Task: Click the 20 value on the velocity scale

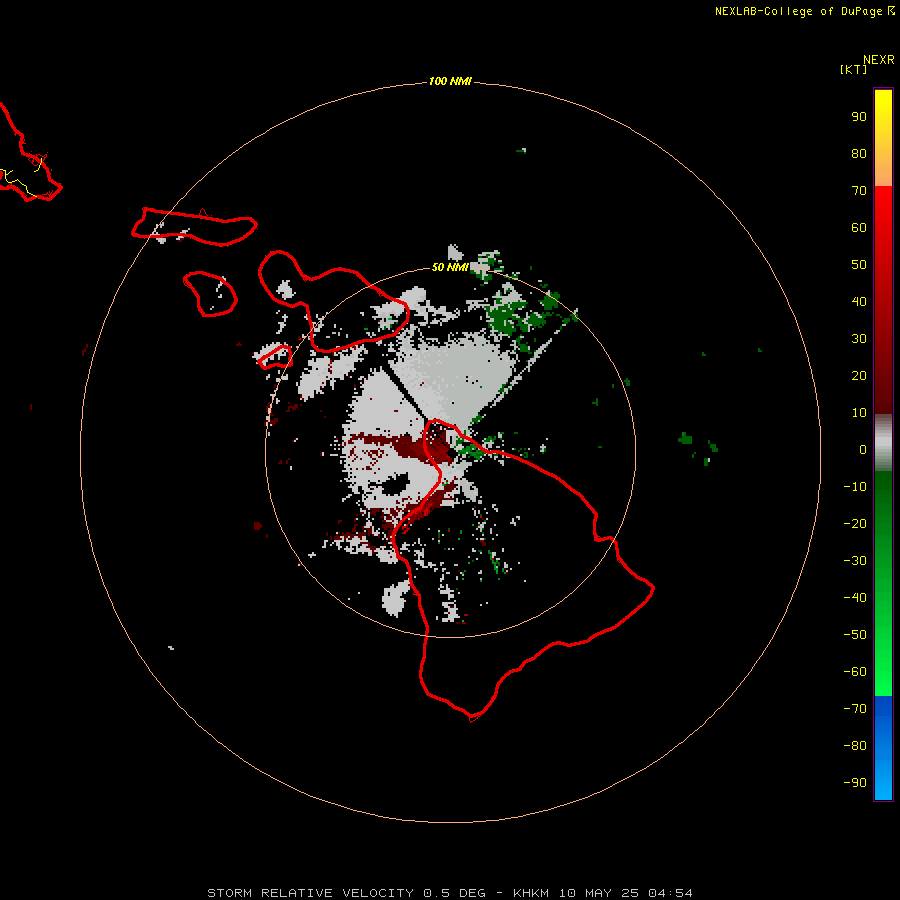Action: click(859, 375)
